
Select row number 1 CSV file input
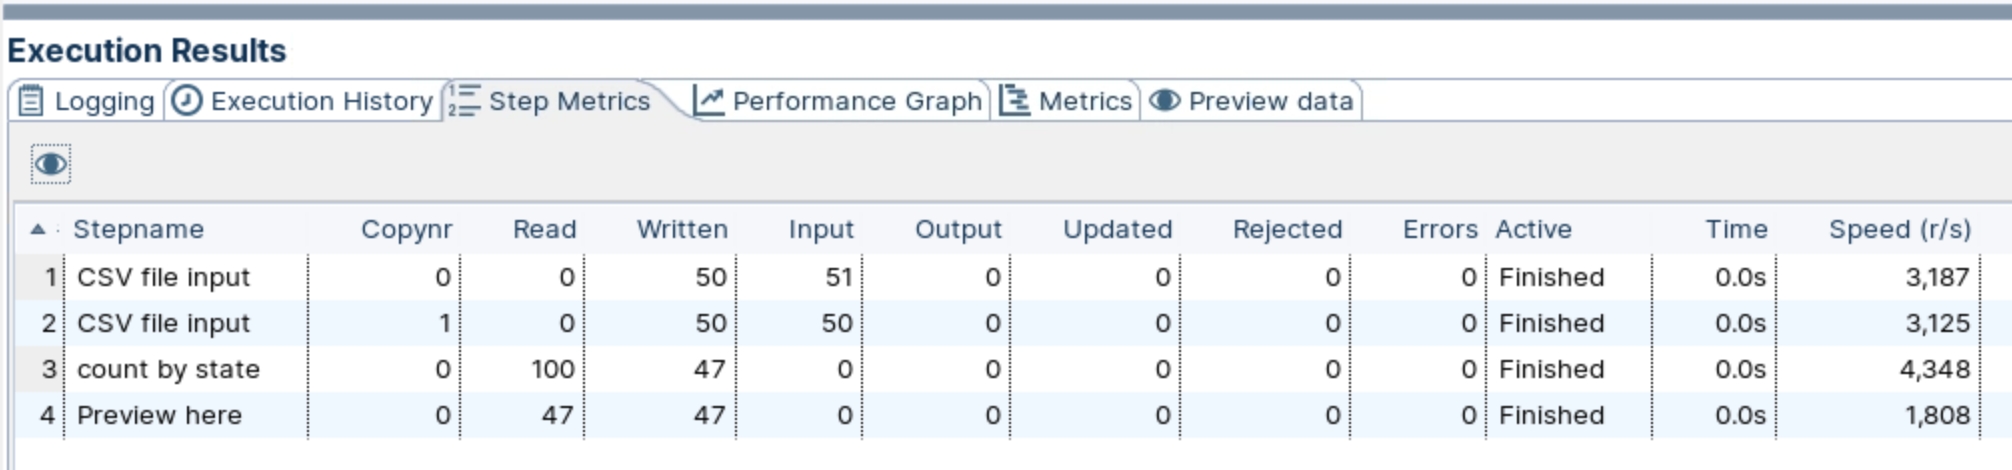tap(163, 277)
